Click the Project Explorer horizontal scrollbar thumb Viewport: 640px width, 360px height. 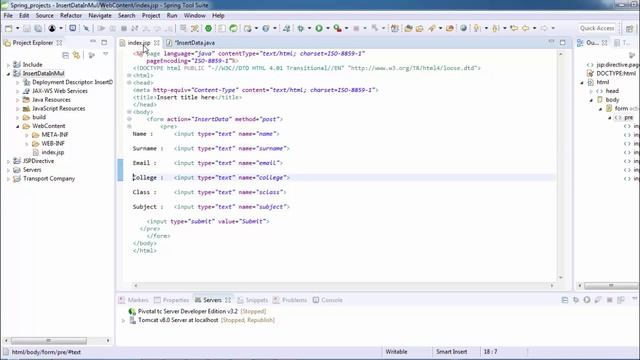tap(49, 340)
